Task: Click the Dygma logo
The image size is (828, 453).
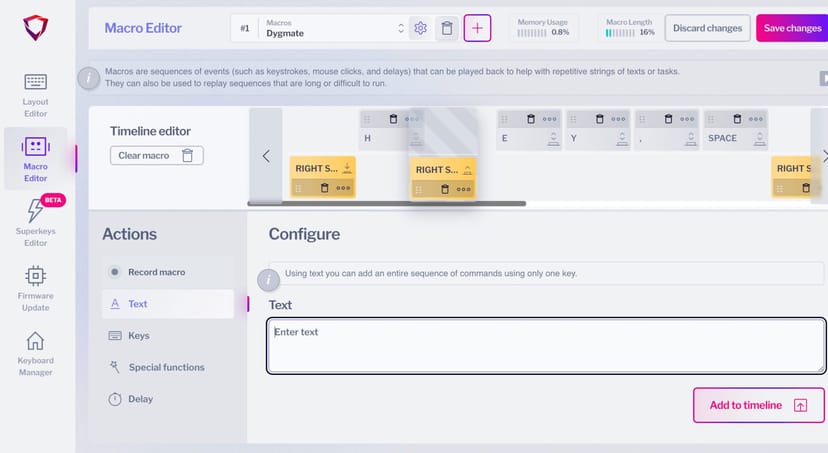Action: (35, 28)
